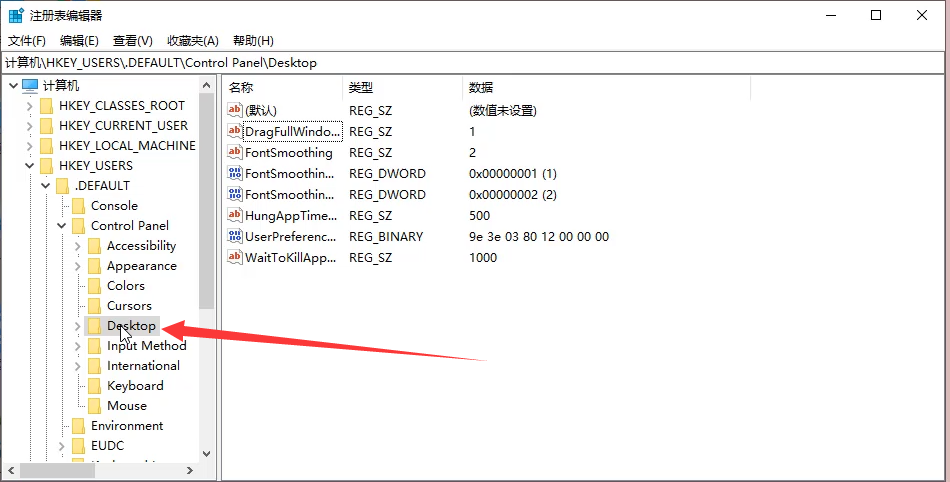The height and width of the screenshot is (482, 950).
Task: Click the data cell 9e 3e 03 80 12 00 00 00
Action: click(x=539, y=237)
